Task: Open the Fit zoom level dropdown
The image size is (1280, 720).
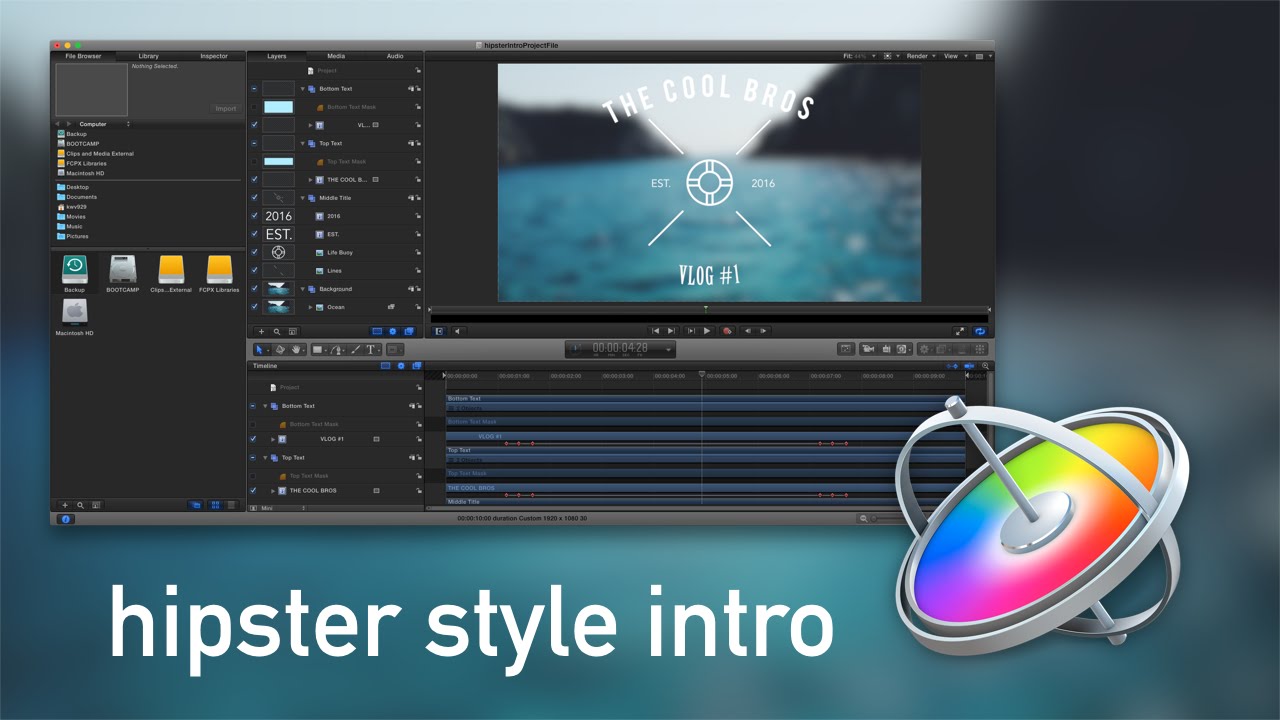Action: tap(859, 56)
